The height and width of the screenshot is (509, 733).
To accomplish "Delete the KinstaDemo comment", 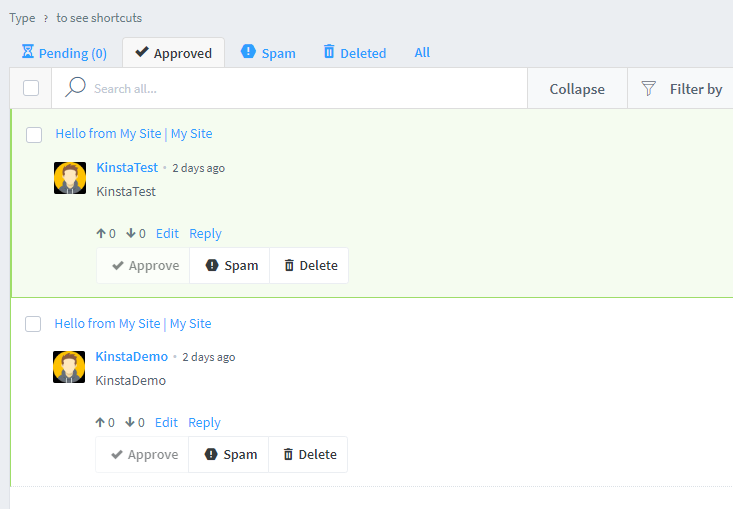I will click(309, 455).
